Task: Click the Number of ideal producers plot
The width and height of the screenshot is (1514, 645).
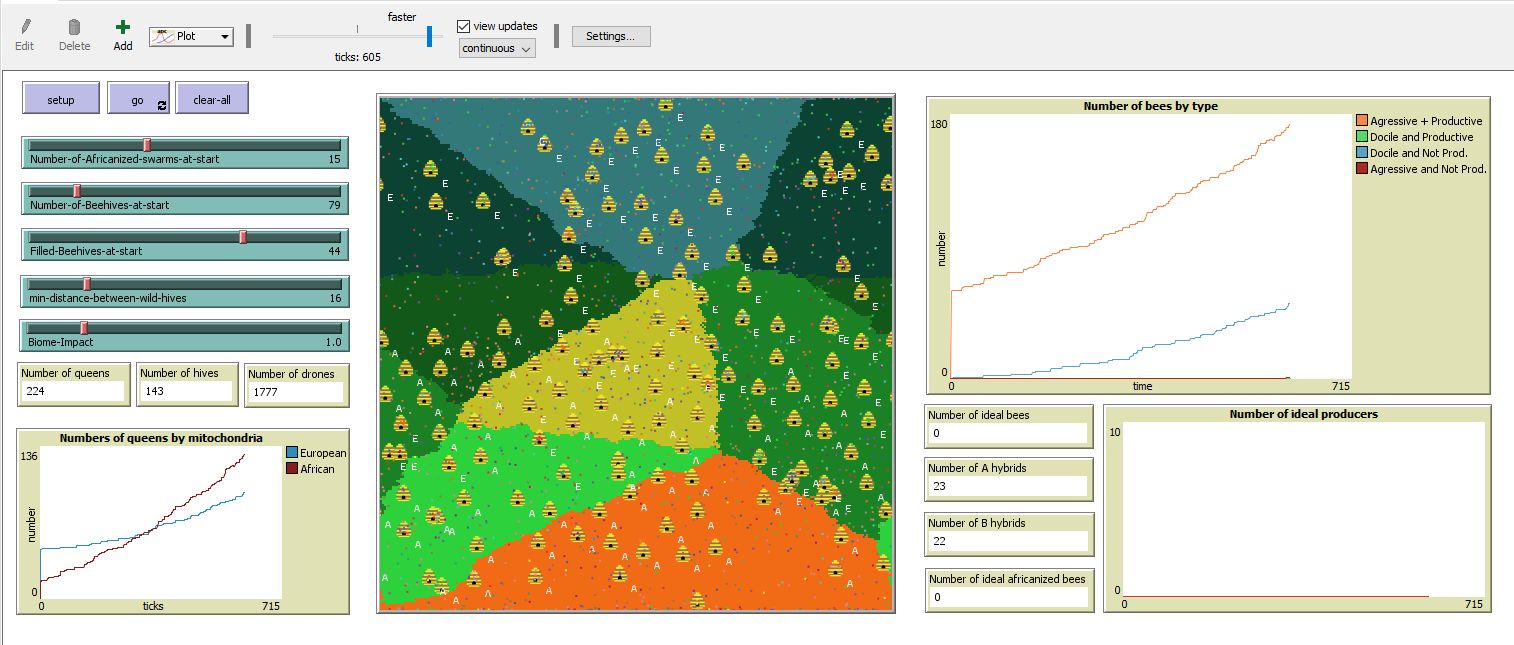Action: point(1296,508)
